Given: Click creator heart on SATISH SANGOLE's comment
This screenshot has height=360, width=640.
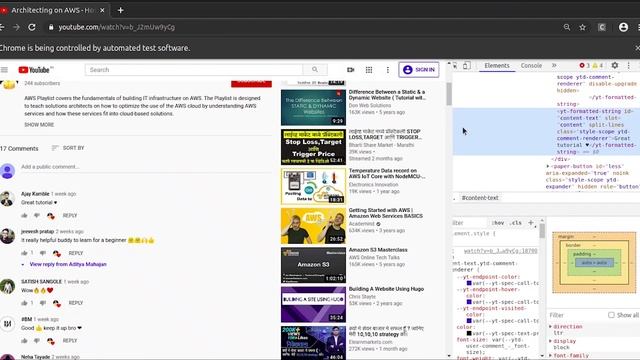Looking at the screenshot, I should [x=56, y=303].
